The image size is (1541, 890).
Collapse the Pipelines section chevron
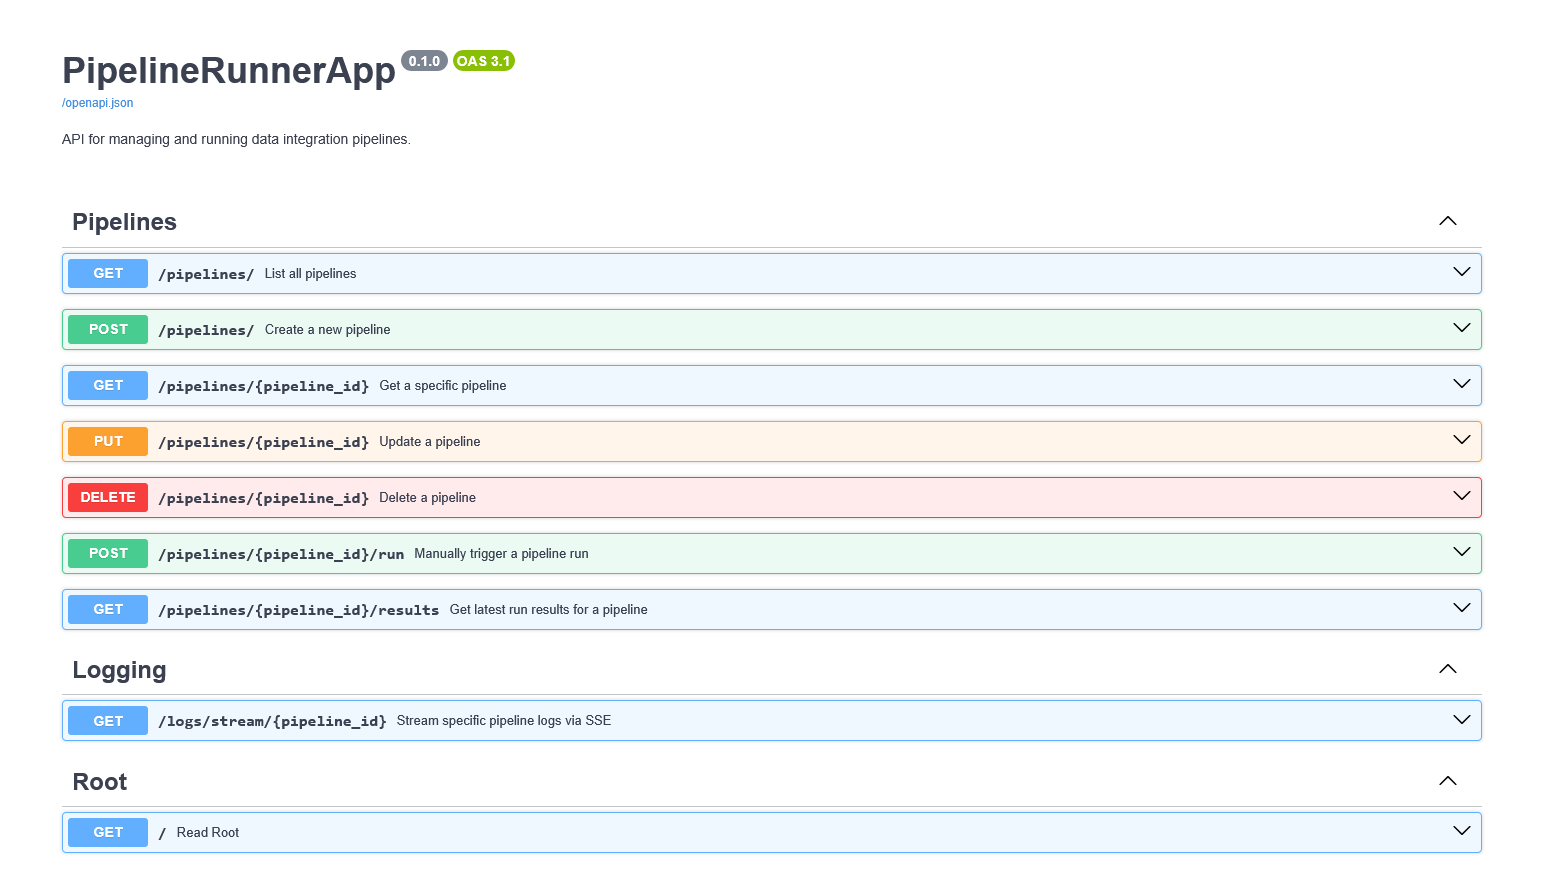[1447, 221]
